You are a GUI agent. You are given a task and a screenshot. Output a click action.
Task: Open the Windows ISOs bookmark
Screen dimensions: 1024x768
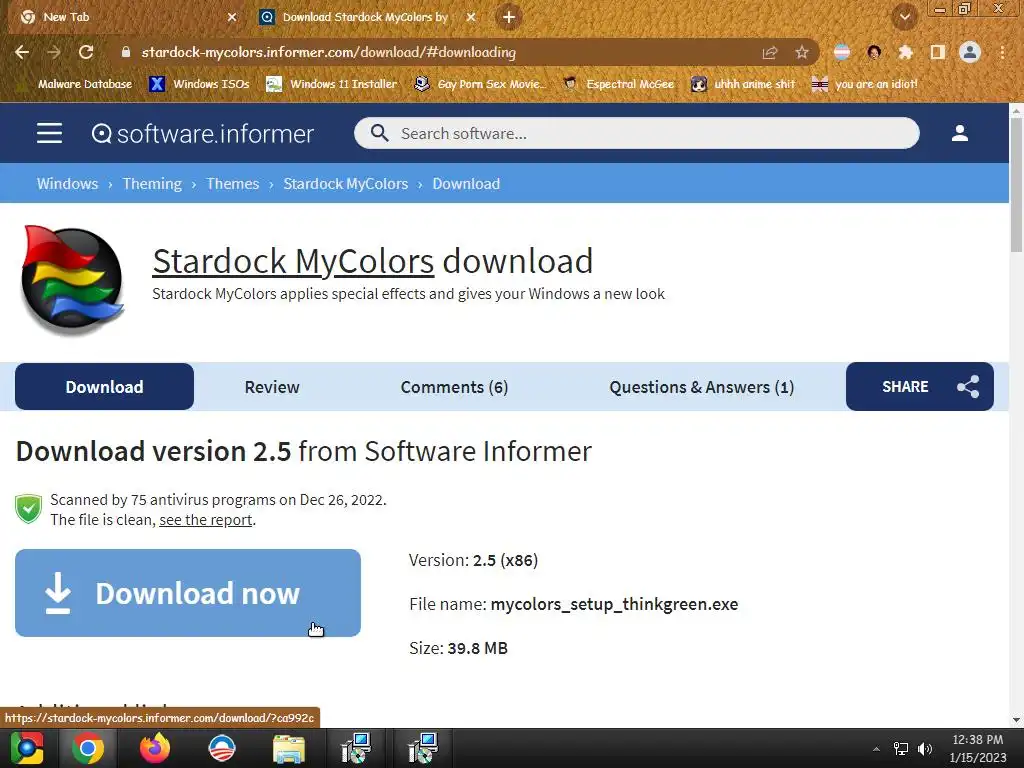coord(199,84)
